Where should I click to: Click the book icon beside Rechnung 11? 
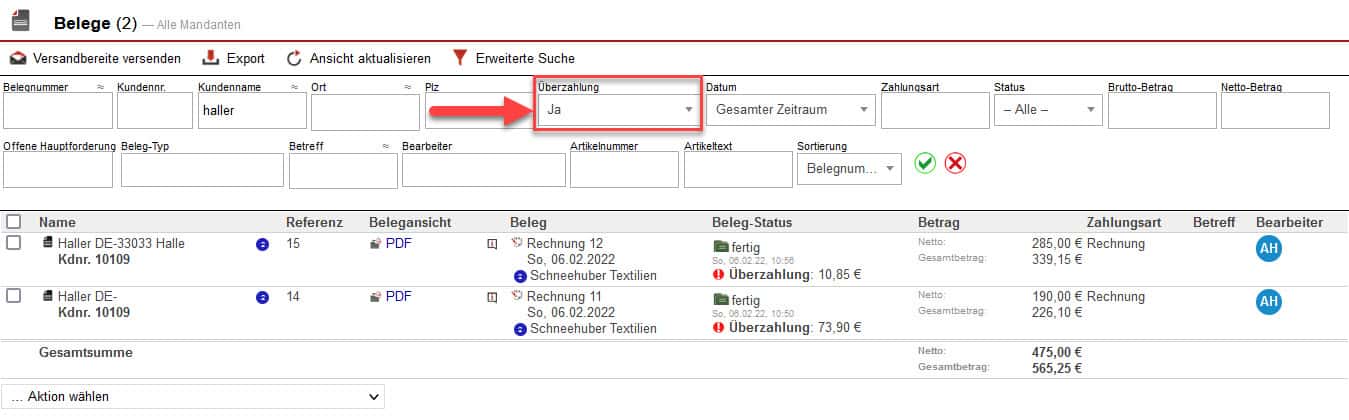(492, 297)
